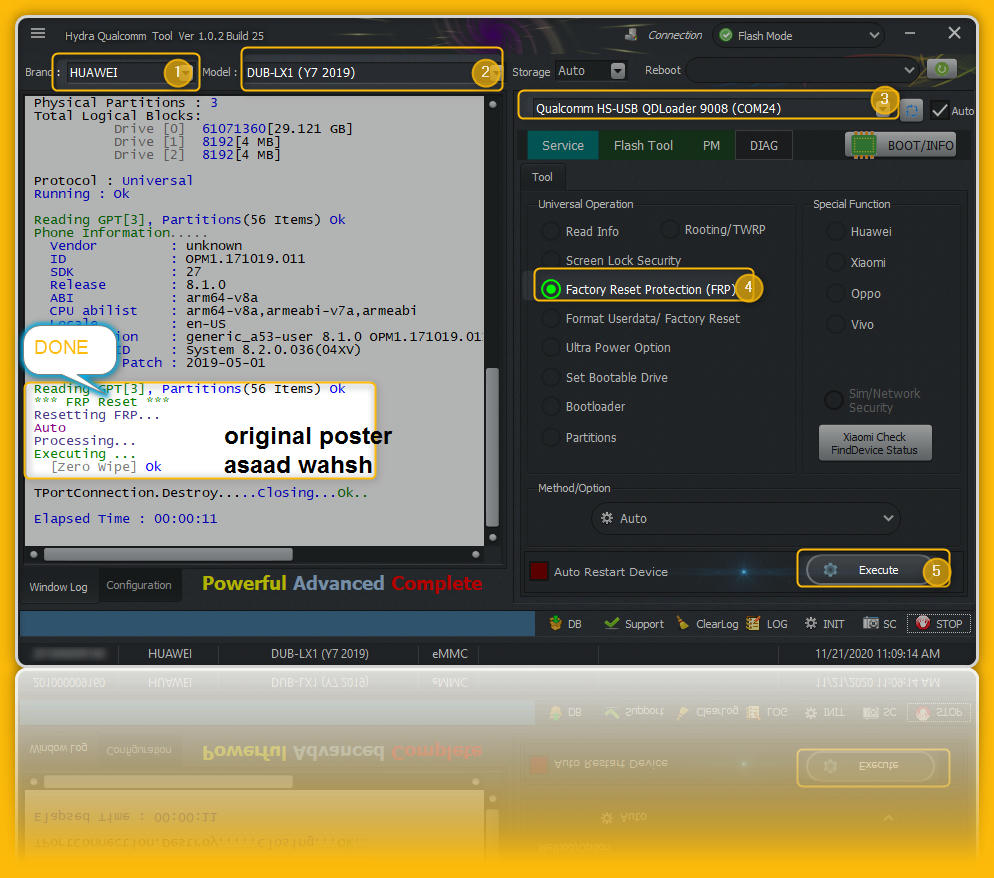Click the INIT gear icon
The height and width of the screenshot is (878, 994).
(x=811, y=623)
